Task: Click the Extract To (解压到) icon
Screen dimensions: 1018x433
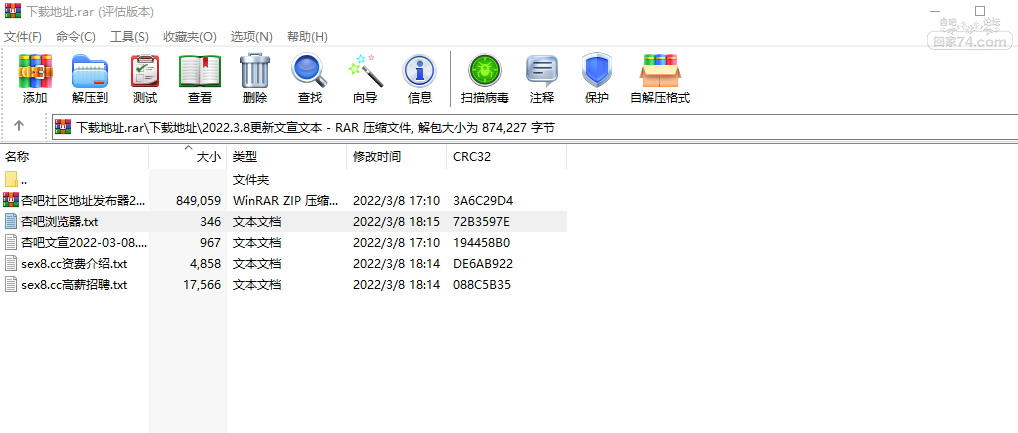Action: coord(90,71)
